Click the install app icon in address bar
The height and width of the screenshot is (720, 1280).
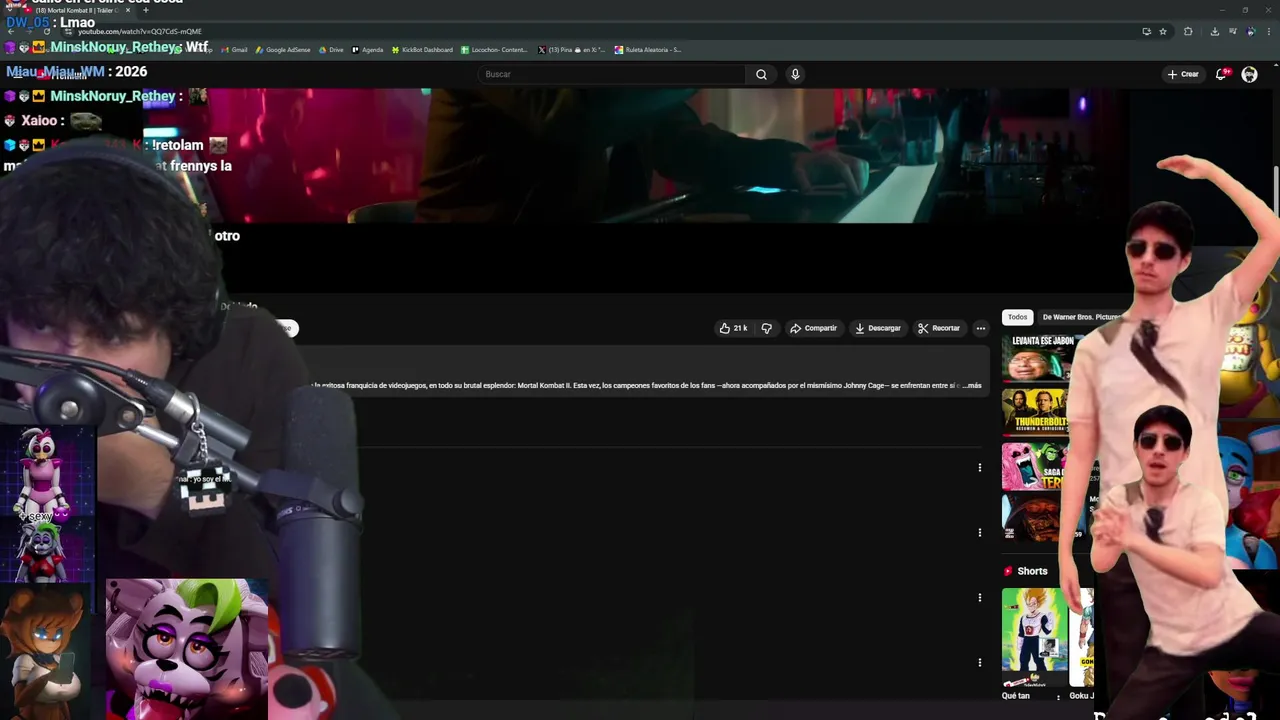pyautogui.click(x=1146, y=31)
